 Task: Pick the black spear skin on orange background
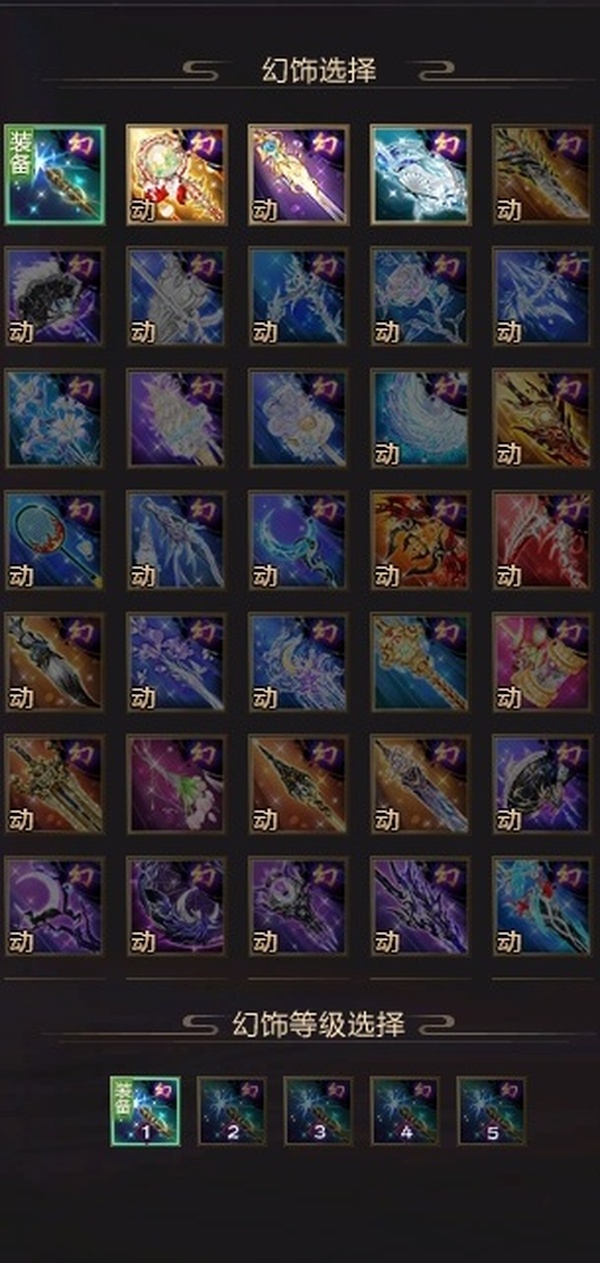tap(299, 785)
